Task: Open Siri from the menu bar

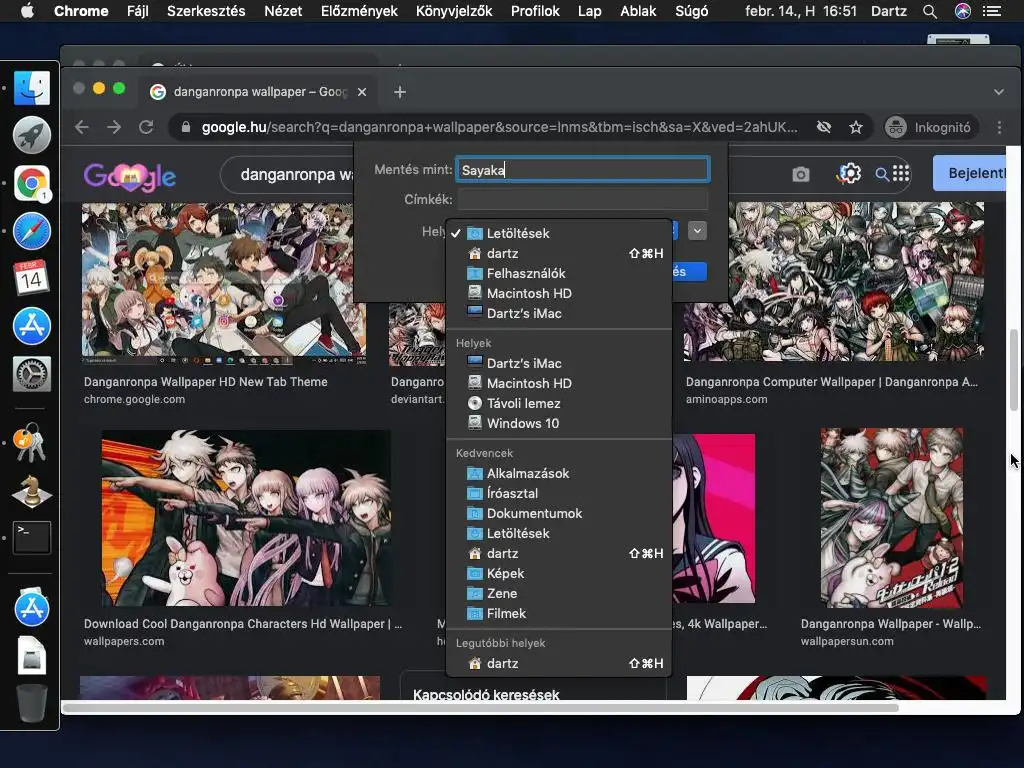Action: [x=963, y=11]
